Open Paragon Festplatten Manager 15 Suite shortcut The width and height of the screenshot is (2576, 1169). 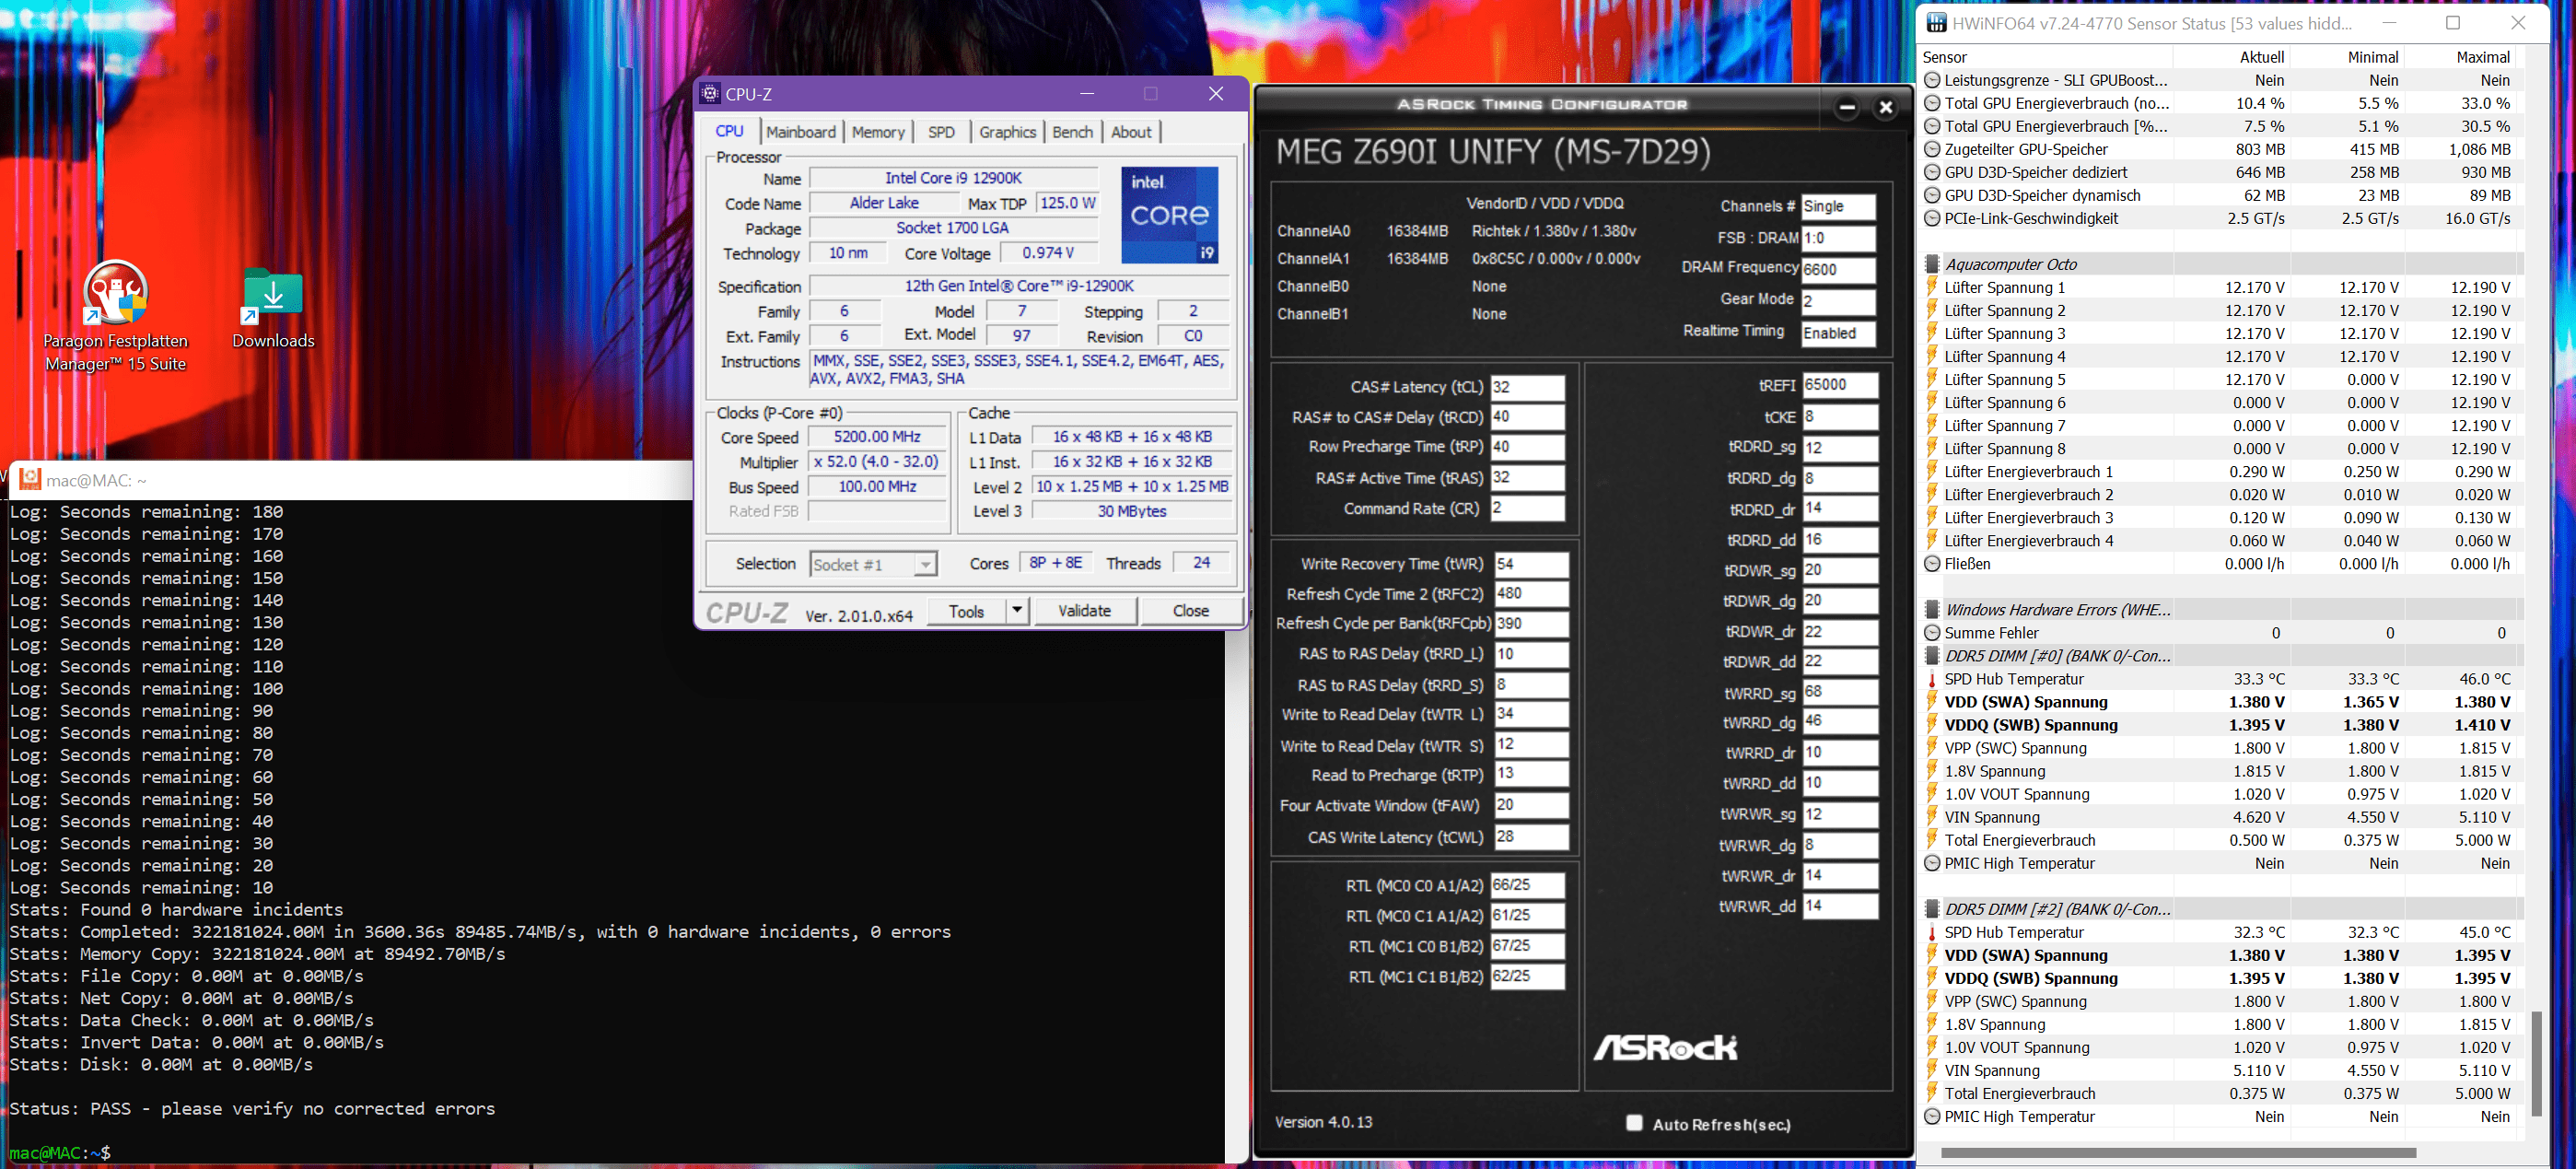point(116,315)
